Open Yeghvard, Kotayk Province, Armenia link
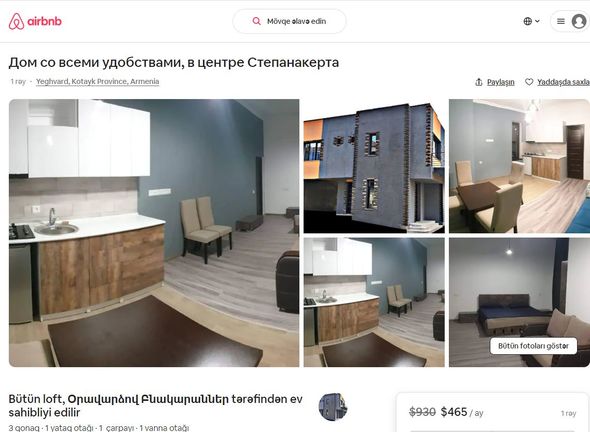590x432 pixels. [97, 81]
